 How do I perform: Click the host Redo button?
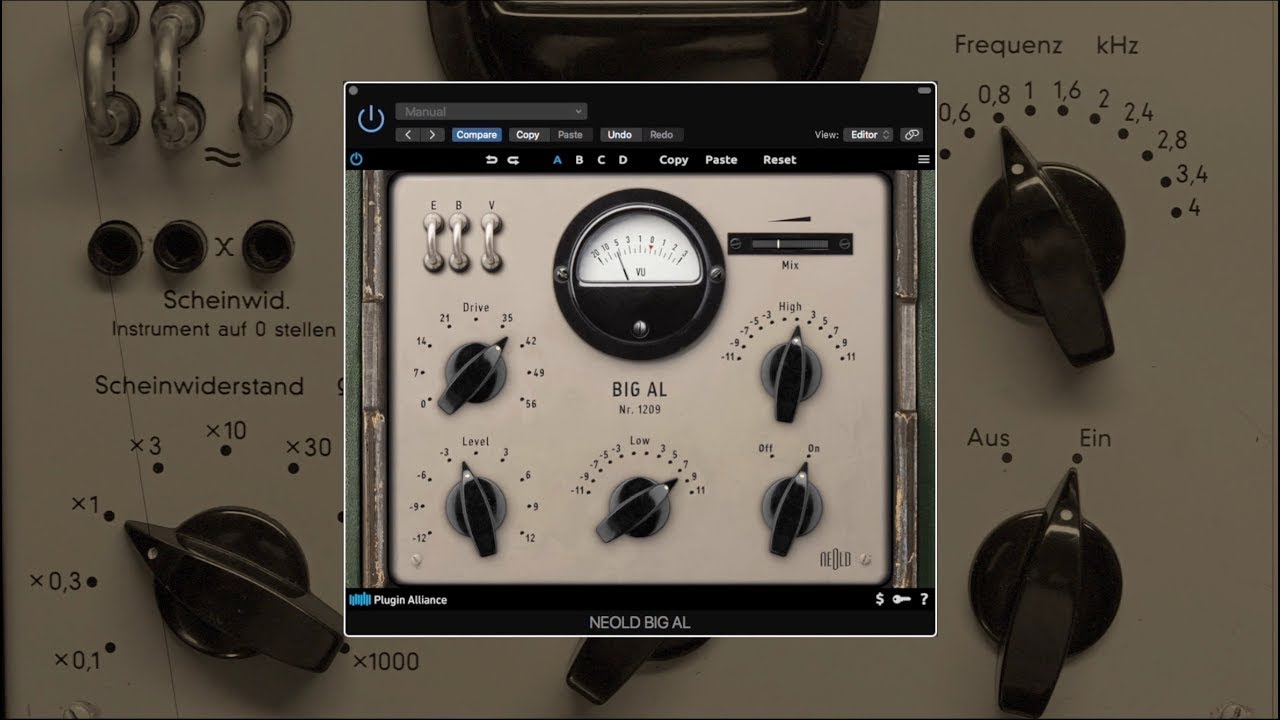662,134
